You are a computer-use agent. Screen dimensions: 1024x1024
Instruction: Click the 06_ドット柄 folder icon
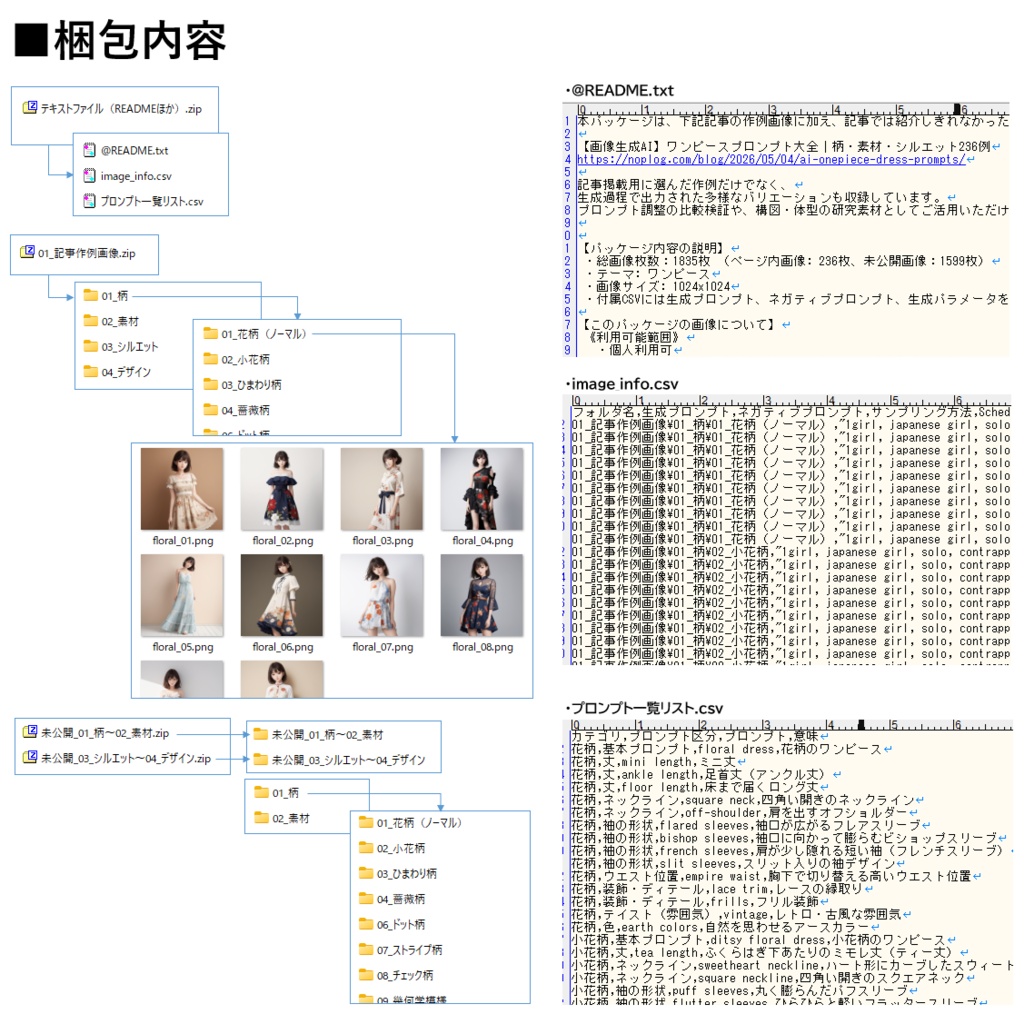[366, 923]
